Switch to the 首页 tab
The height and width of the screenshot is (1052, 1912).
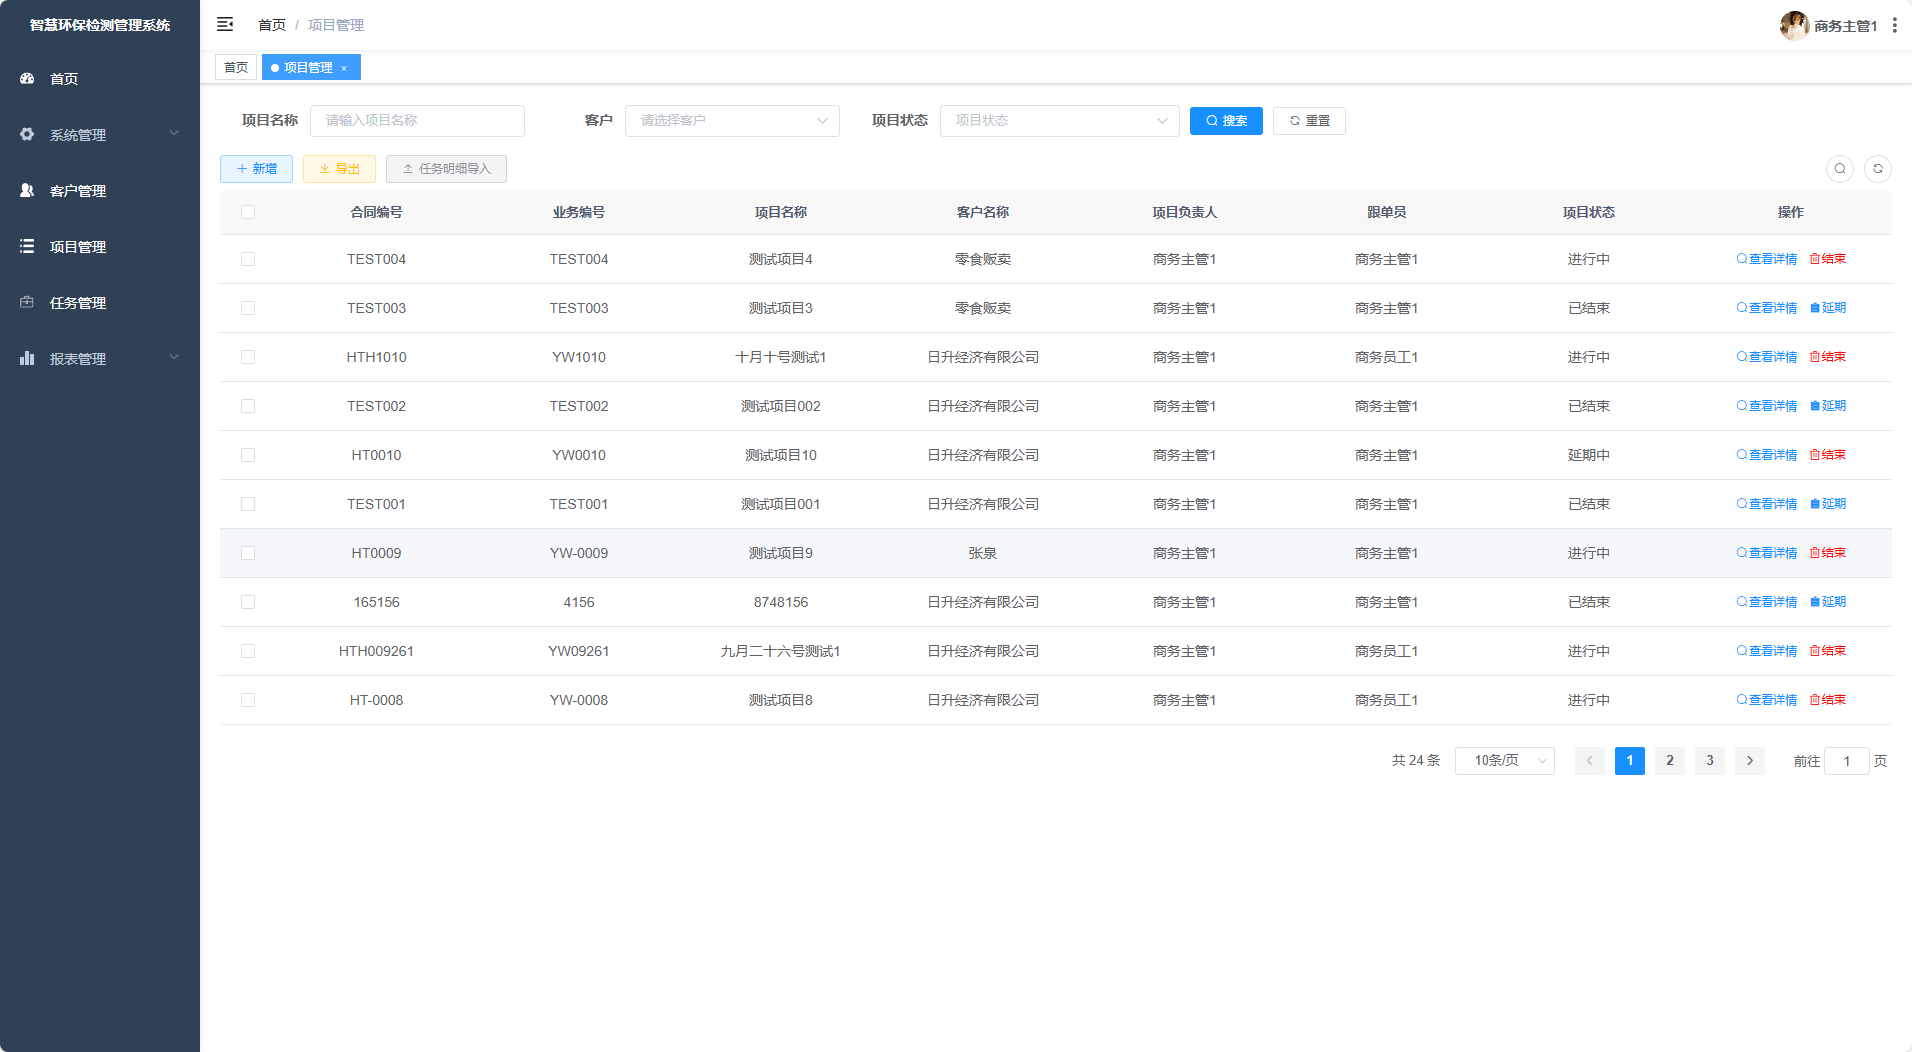[236, 67]
